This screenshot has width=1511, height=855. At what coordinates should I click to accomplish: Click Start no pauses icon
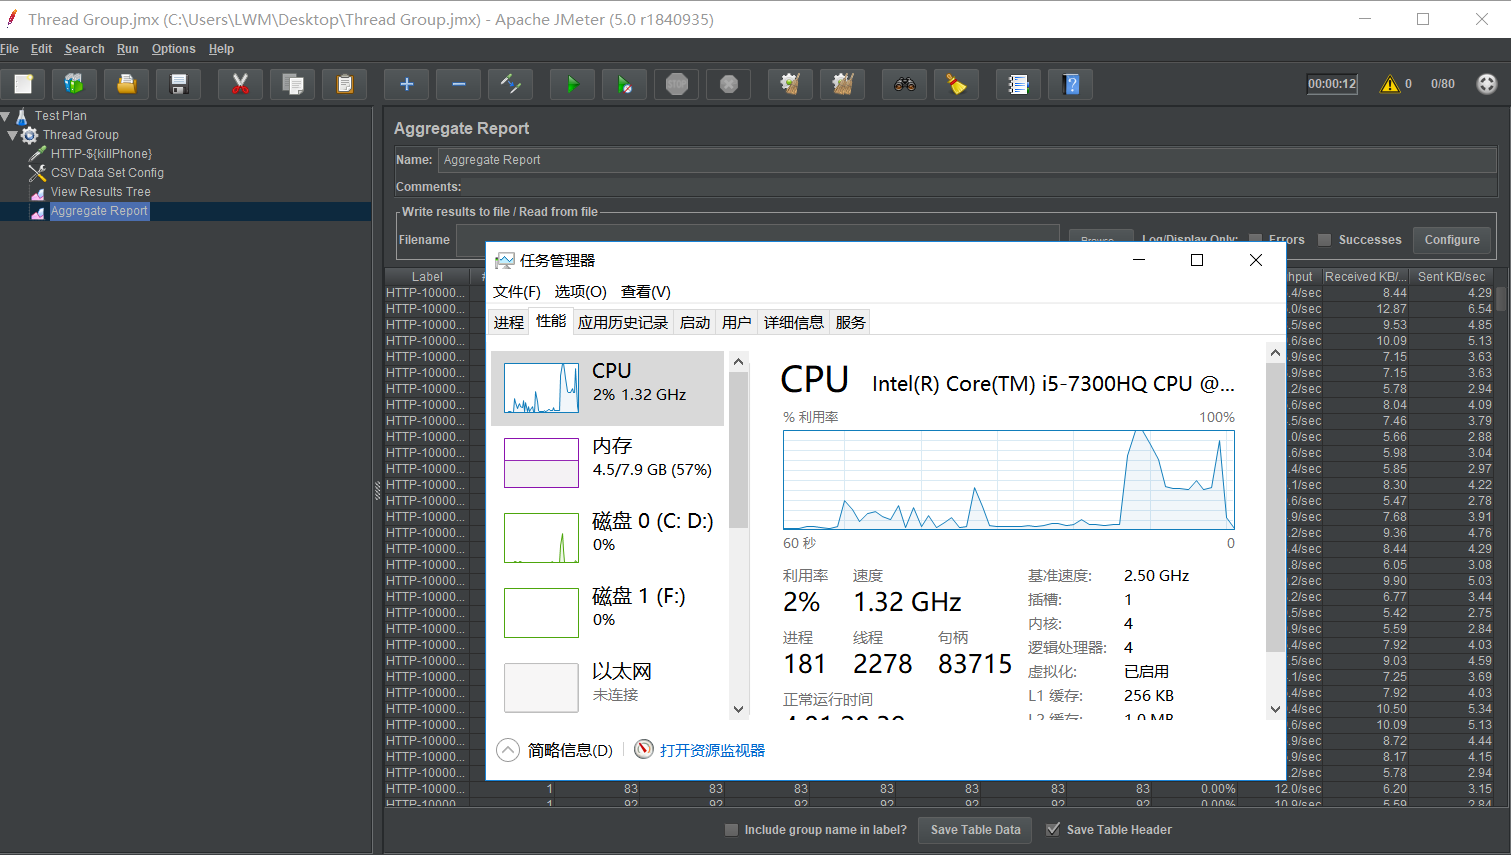tap(625, 84)
